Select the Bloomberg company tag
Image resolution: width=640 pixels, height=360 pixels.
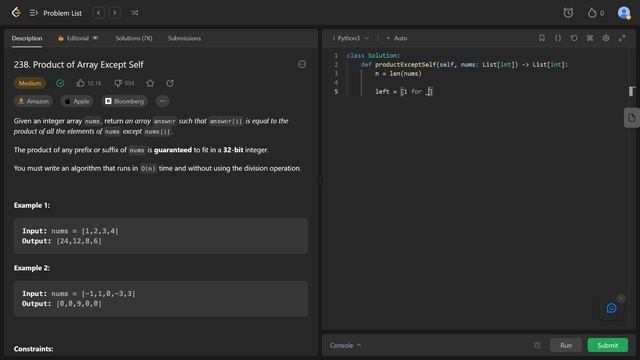[x=124, y=101]
